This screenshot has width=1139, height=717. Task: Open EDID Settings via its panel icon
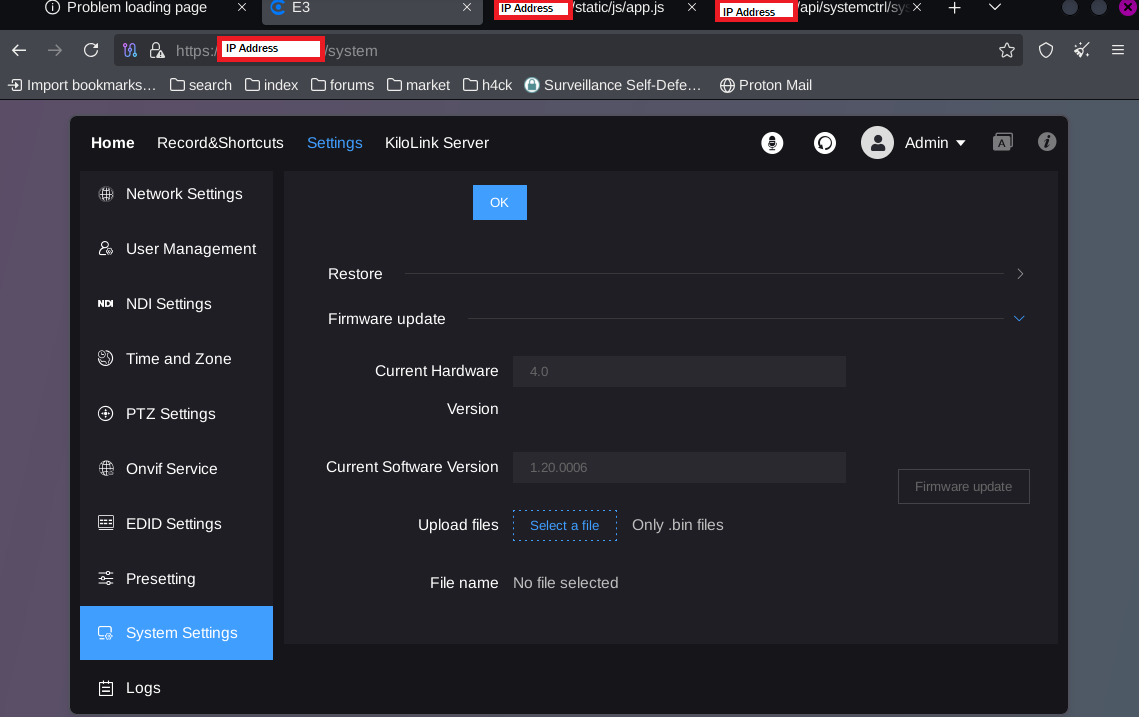tap(106, 524)
